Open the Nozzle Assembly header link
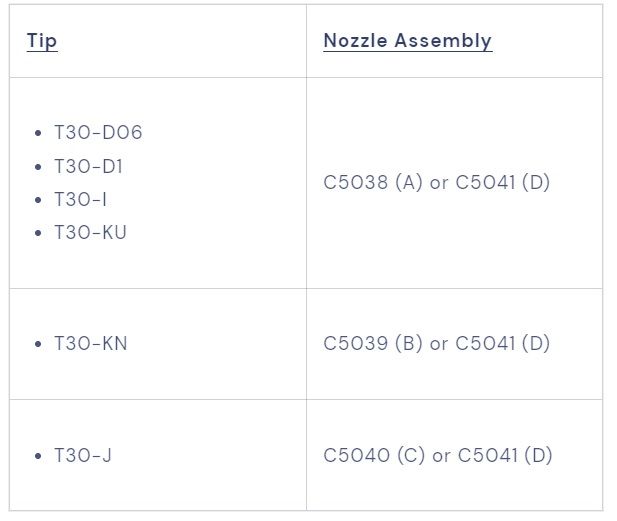Image resolution: width=617 pixels, height=521 pixels. 407,41
